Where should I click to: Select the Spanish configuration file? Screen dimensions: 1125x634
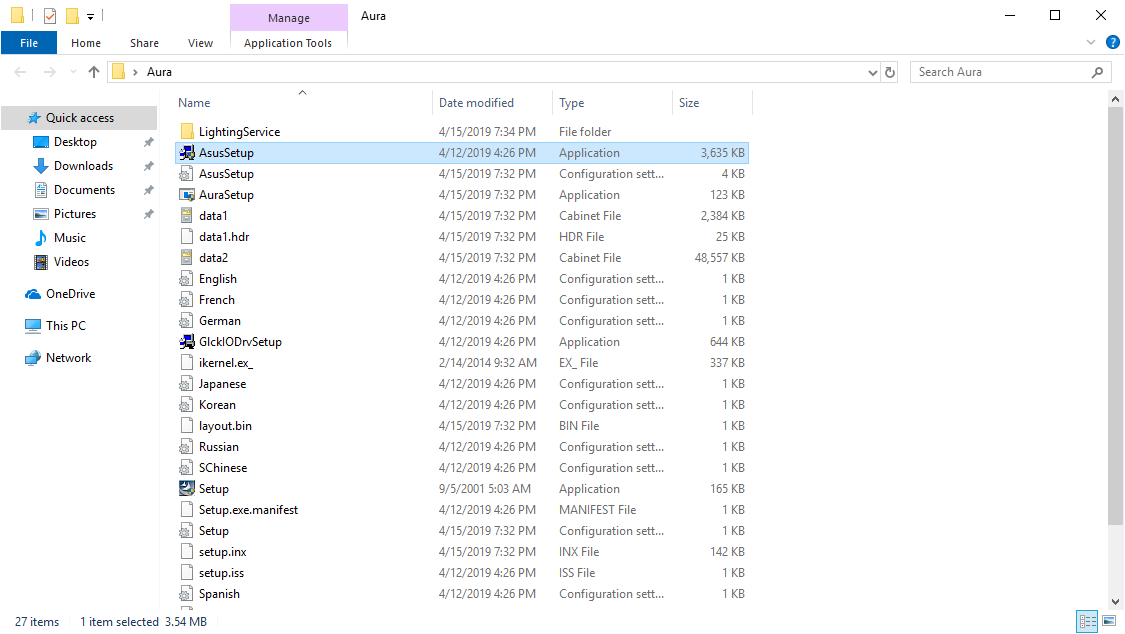(462, 594)
